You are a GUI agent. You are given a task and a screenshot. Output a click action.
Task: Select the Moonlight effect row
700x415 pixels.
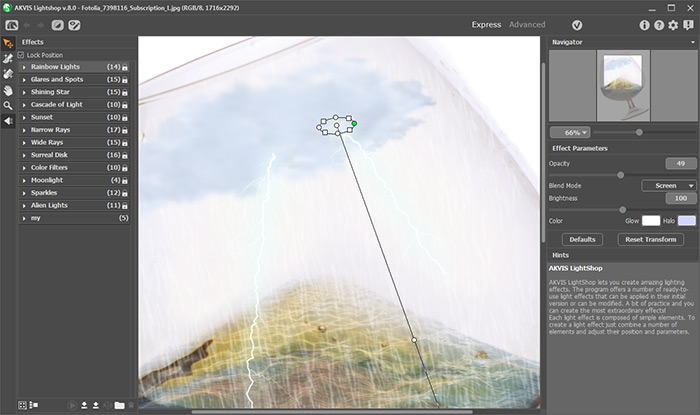pos(74,180)
